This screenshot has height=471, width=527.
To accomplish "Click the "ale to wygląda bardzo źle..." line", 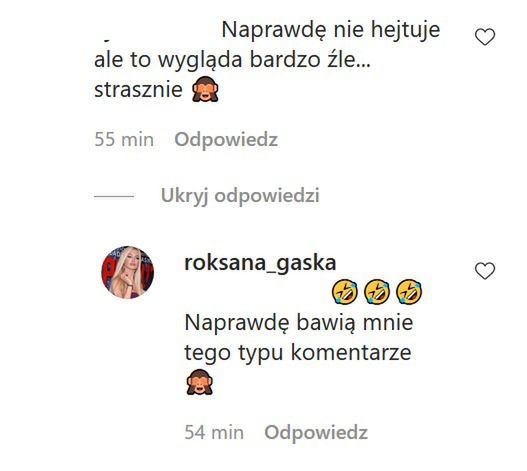I will click(232, 61).
